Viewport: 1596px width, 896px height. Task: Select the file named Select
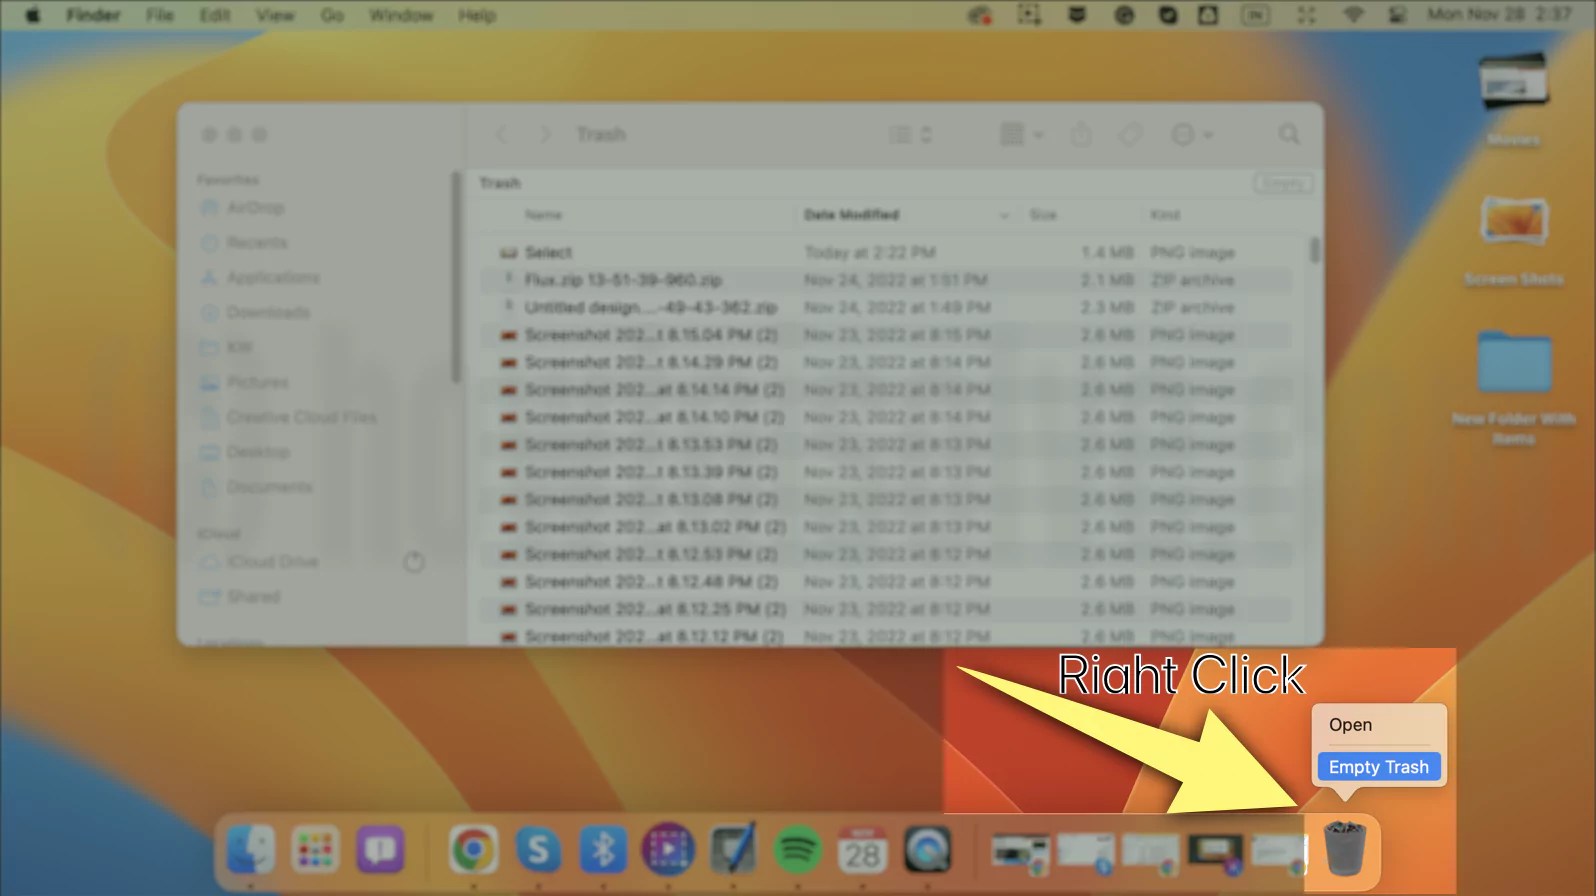(x=885, y=253)
